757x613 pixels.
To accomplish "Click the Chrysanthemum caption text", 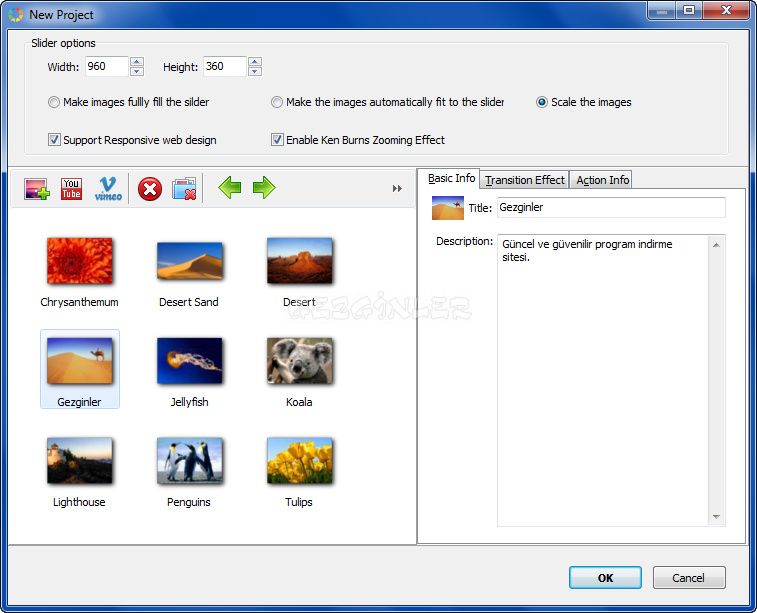I will pyautogui.click(x=79, y=302).
